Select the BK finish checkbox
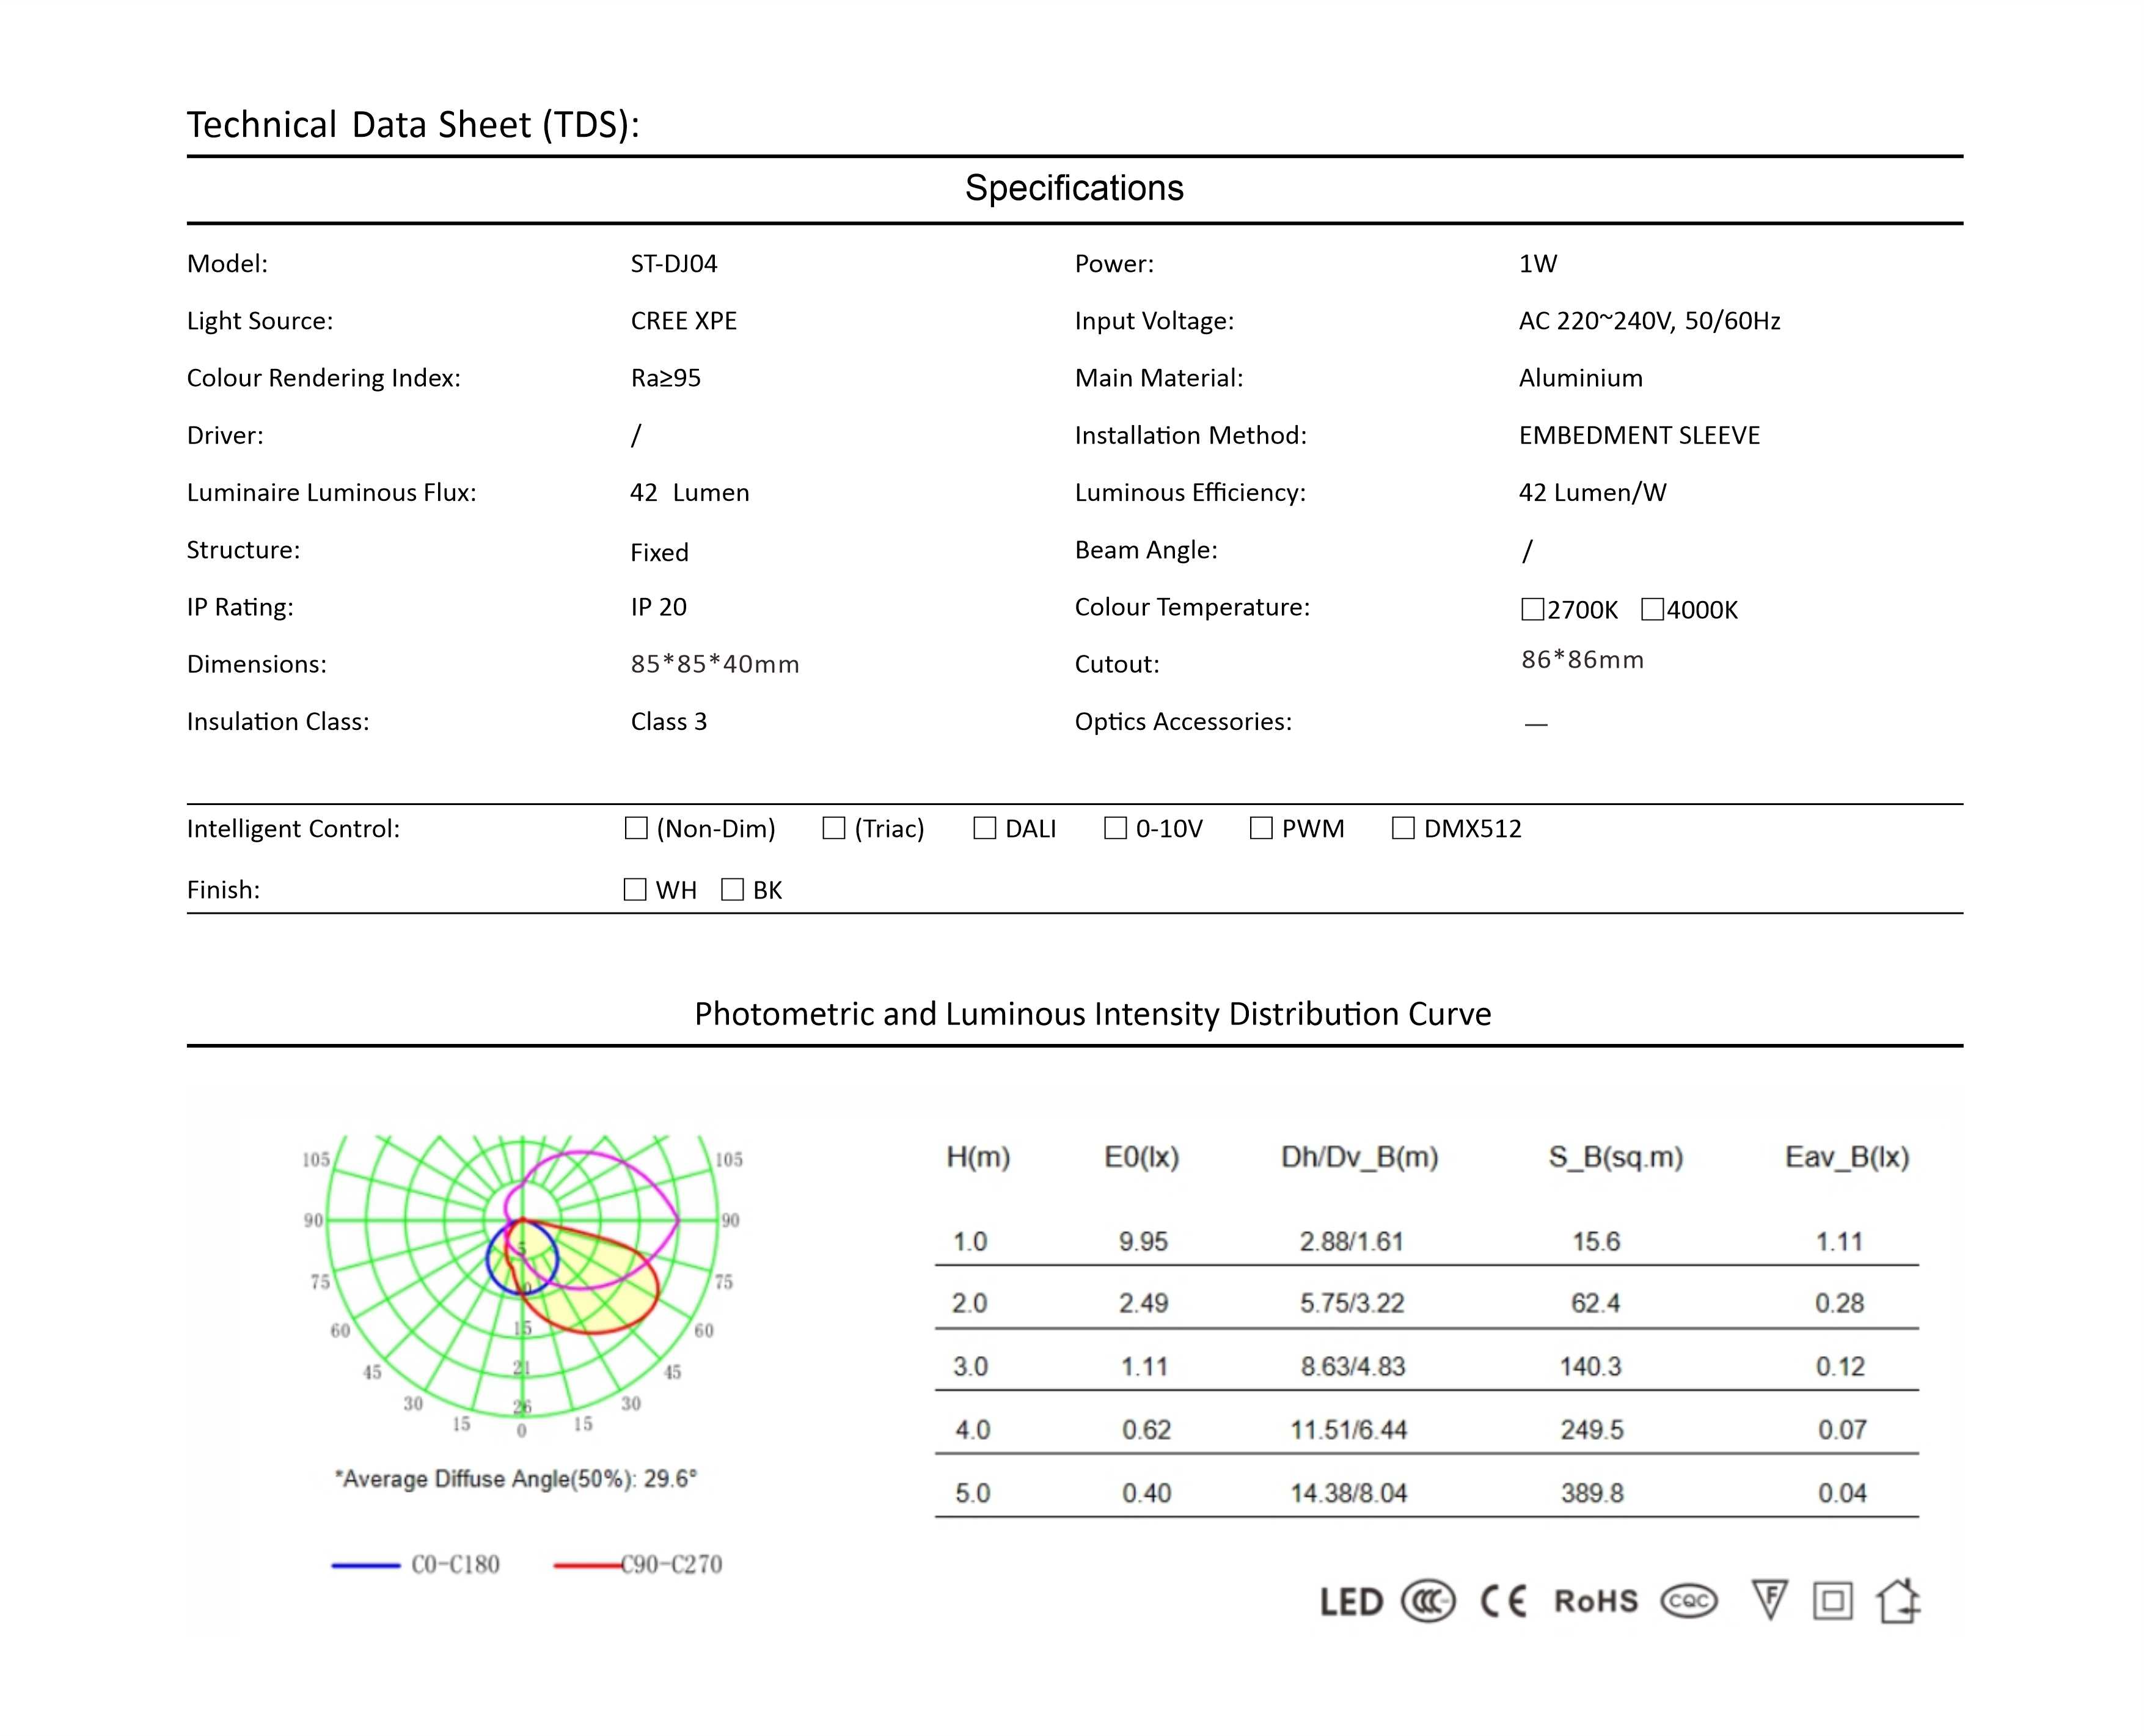Screen dimensions: 2144x1736 point(732,890)
